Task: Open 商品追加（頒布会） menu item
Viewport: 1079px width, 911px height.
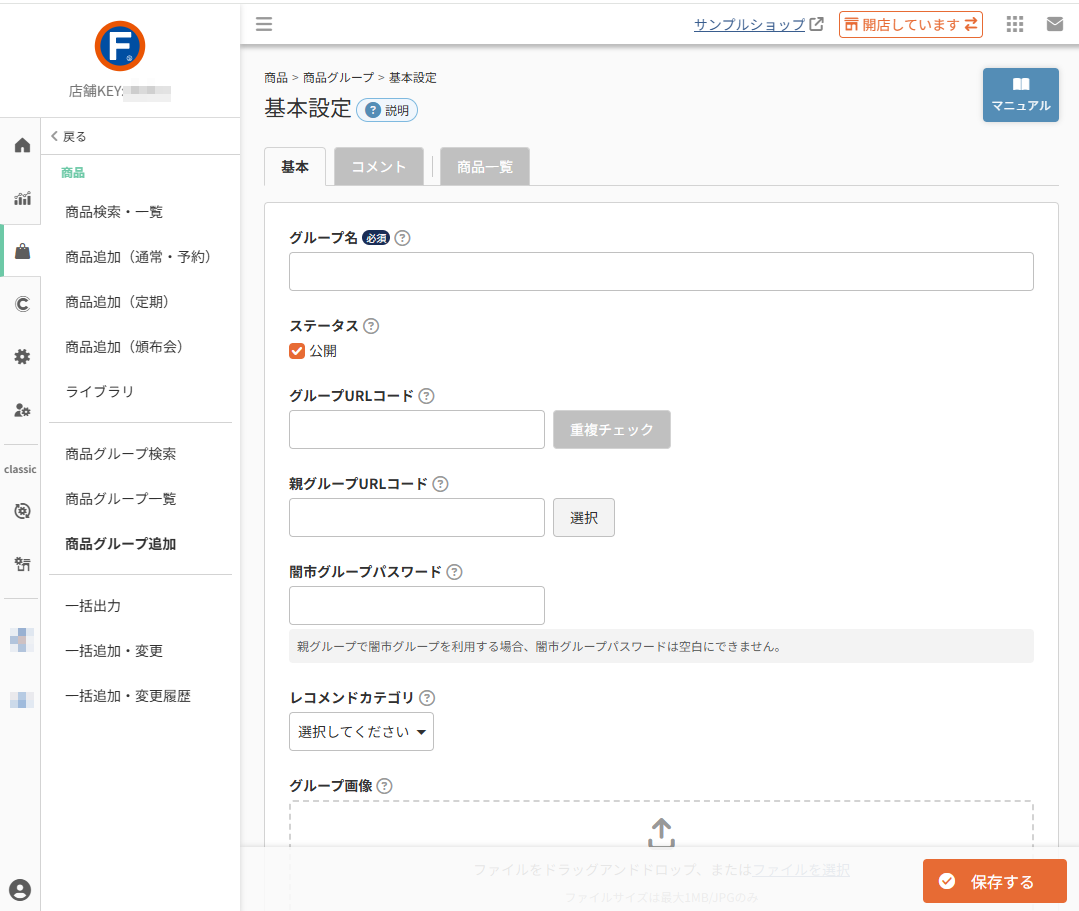Action: 124,347
